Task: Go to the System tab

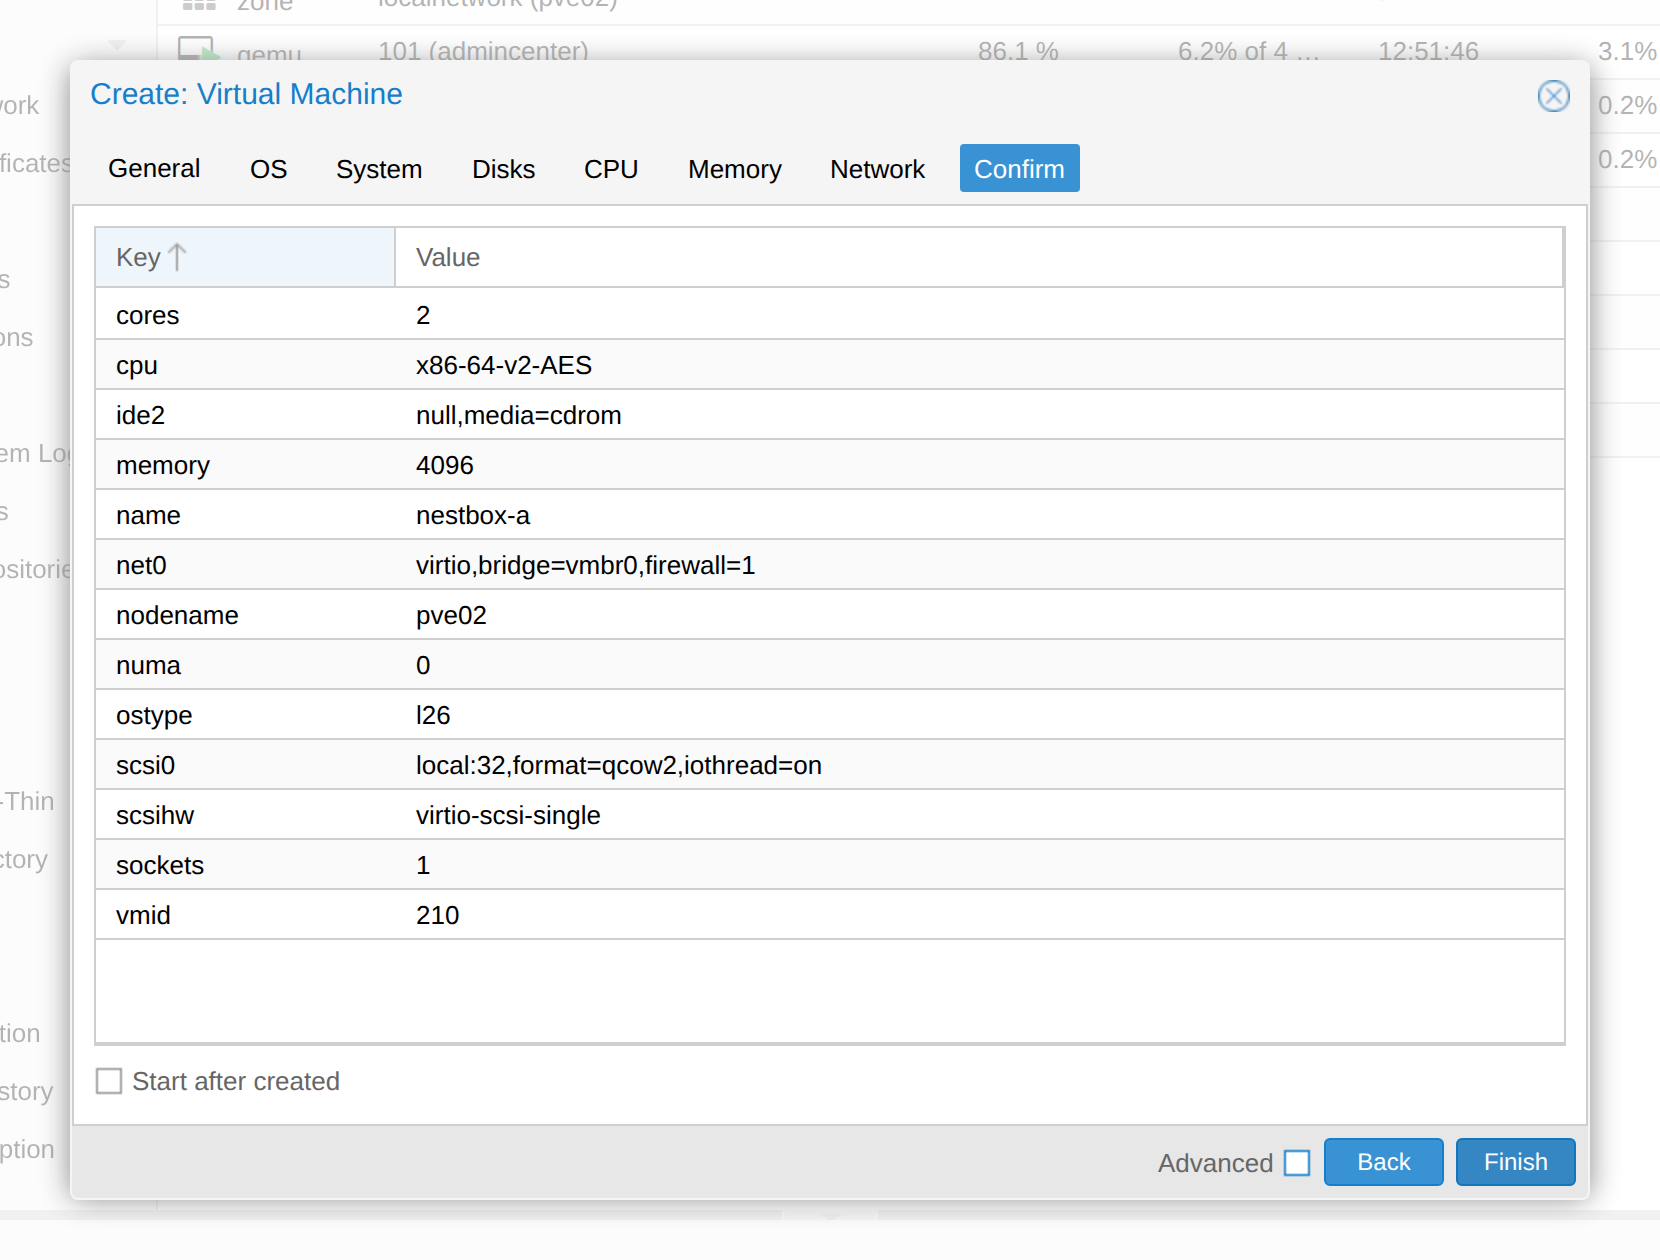Action: [x=379, y=168]
